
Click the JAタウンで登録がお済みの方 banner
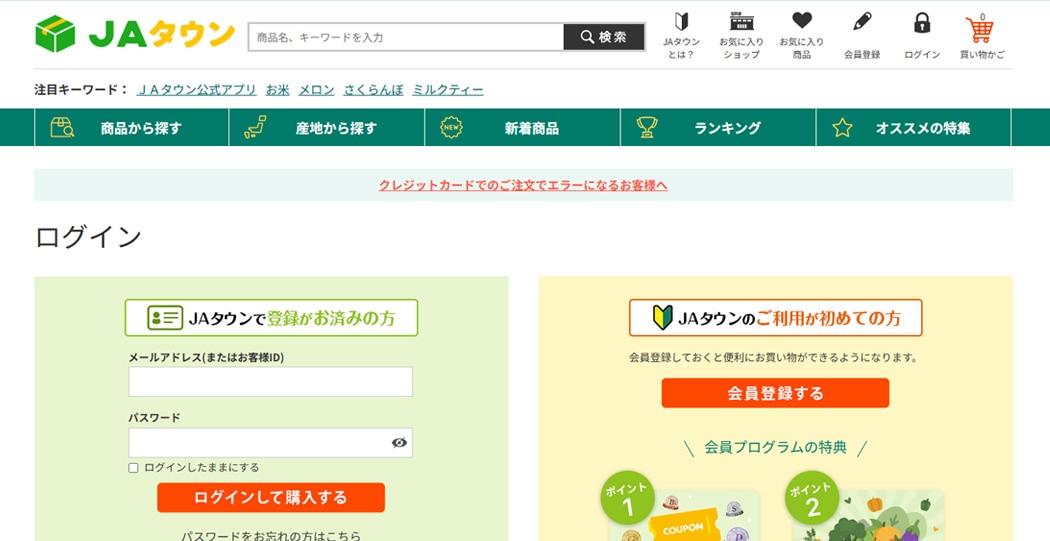[x=271, y=317]
